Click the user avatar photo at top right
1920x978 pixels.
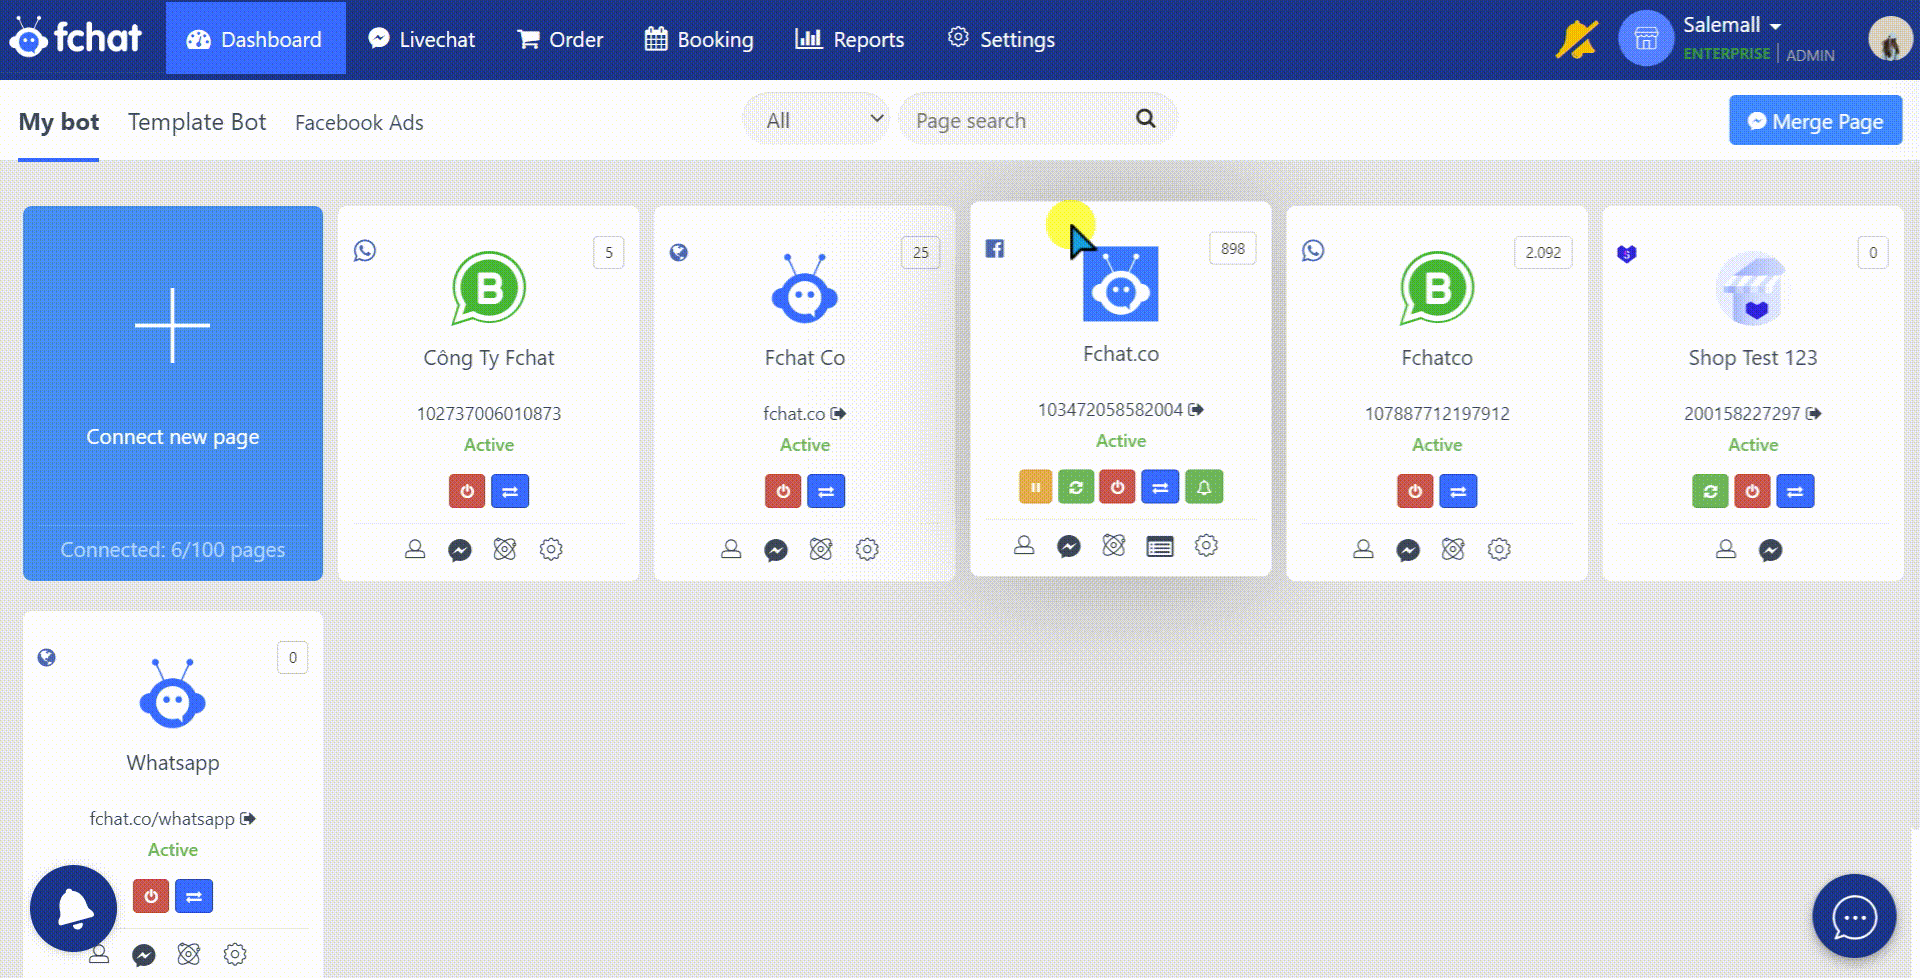[1890, 39]
